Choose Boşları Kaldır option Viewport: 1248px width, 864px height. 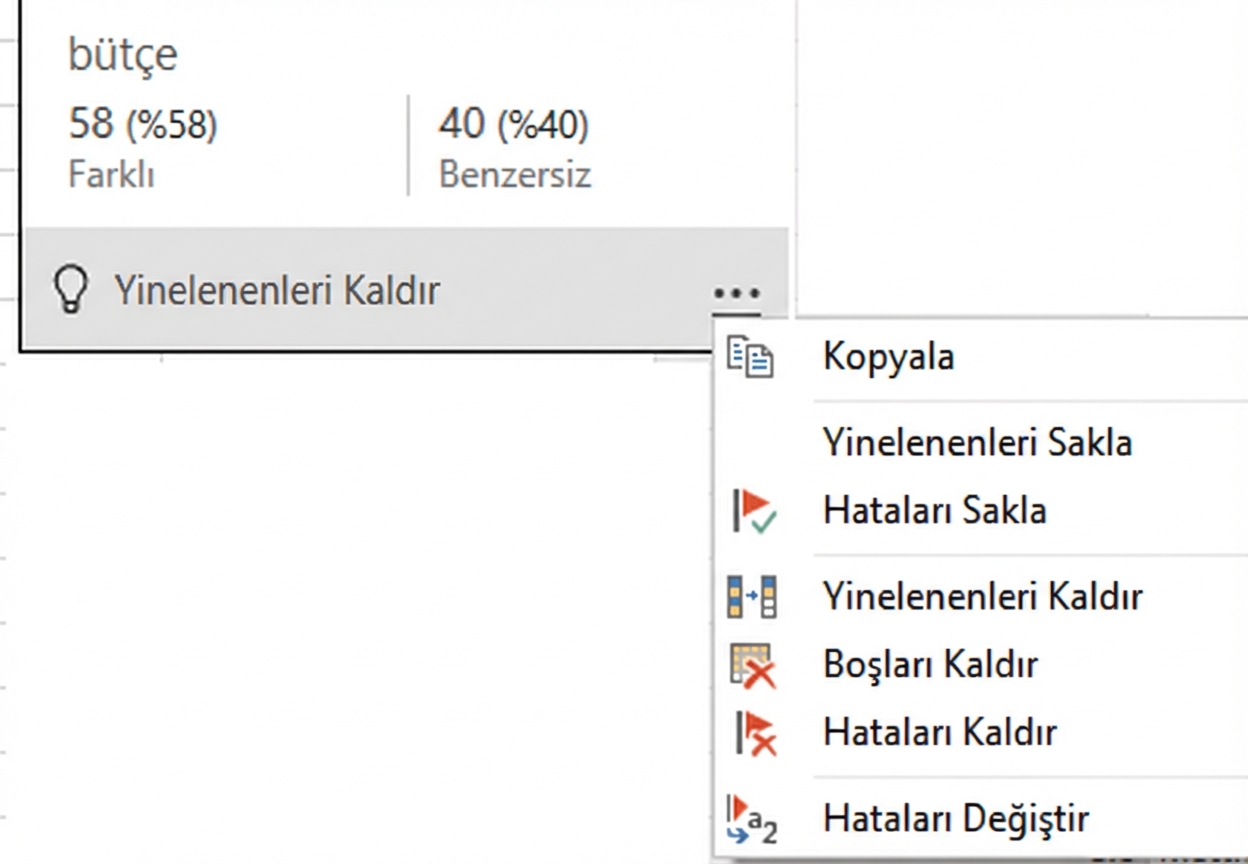point(930,664)
